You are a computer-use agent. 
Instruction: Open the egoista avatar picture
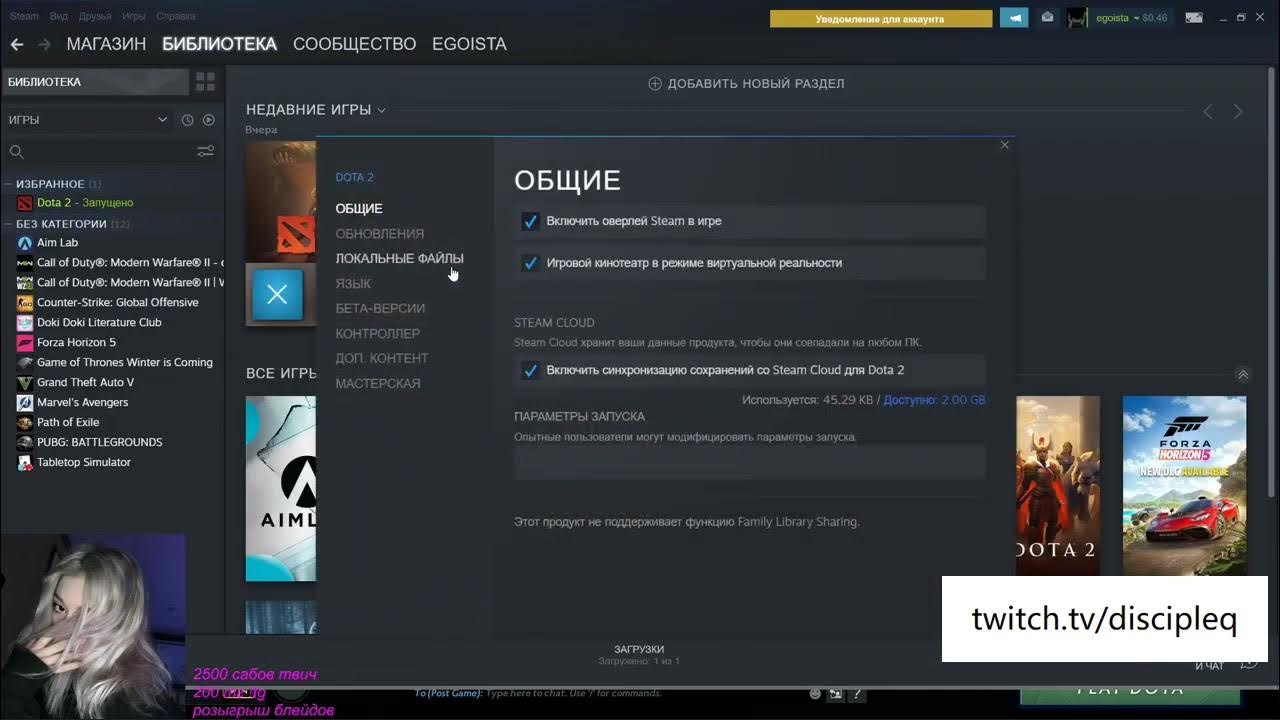coord(1077,18)
